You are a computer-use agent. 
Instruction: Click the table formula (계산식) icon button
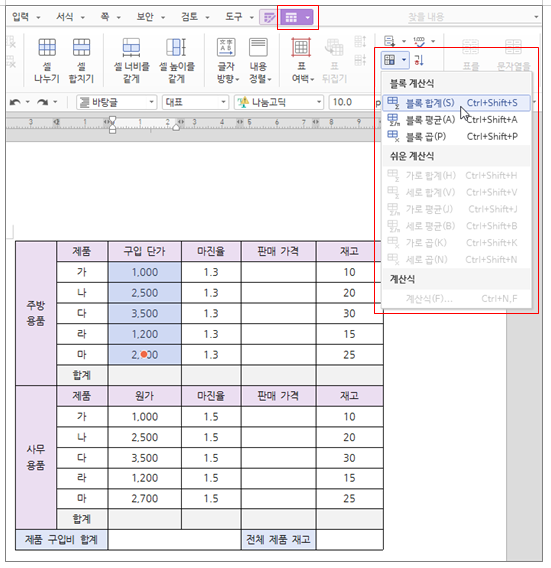pos(390,60)
